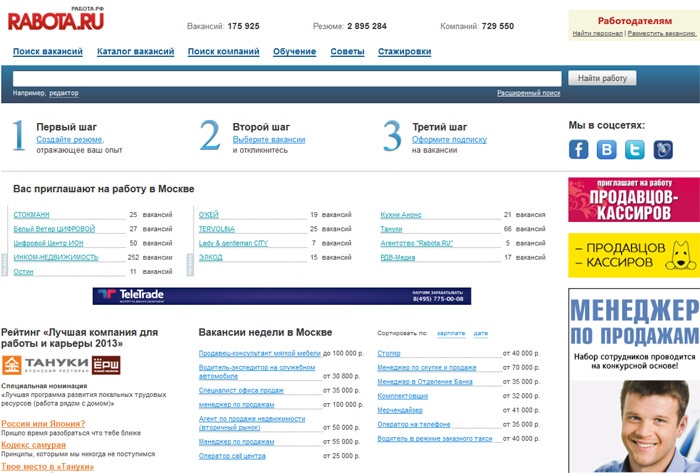This screenshot has width=700, height=473.
Task: Click Найти персонал link for employers
Action: pyautogui.click(x=597, y=33)
